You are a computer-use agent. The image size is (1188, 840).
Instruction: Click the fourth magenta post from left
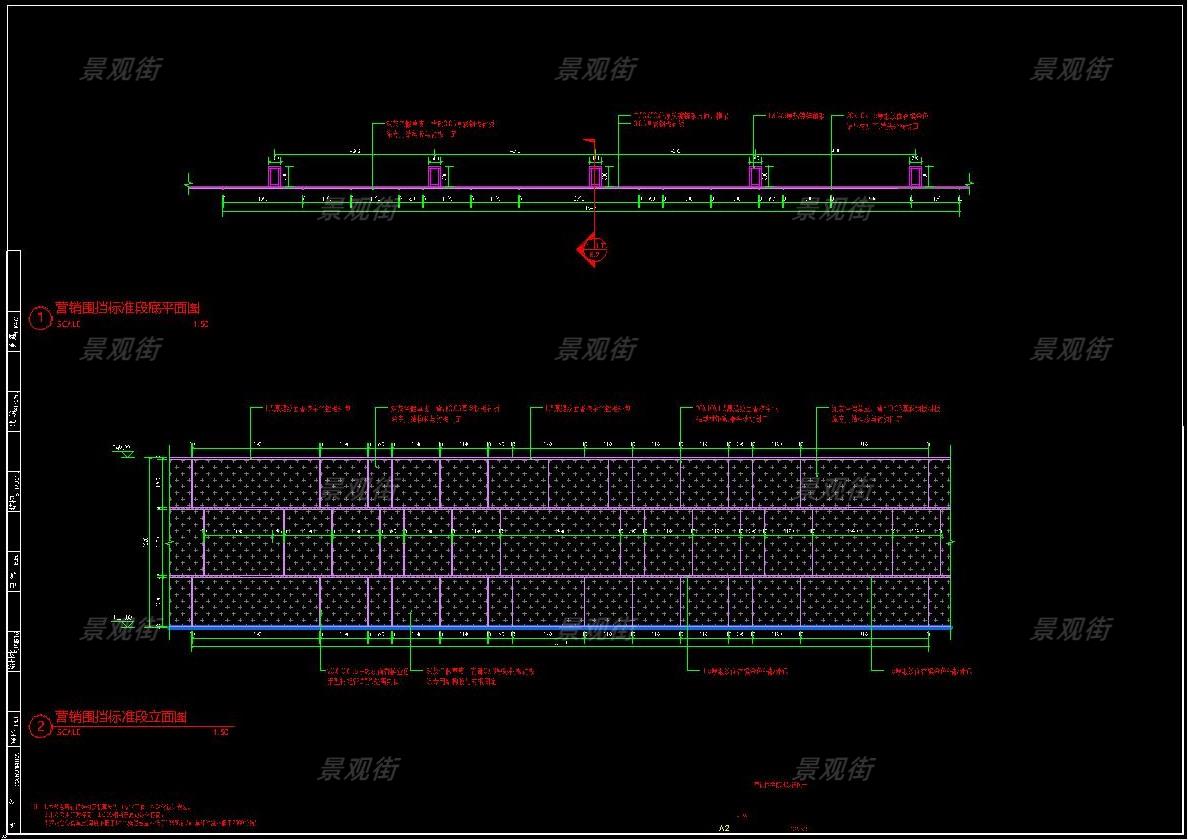(755, 176)
